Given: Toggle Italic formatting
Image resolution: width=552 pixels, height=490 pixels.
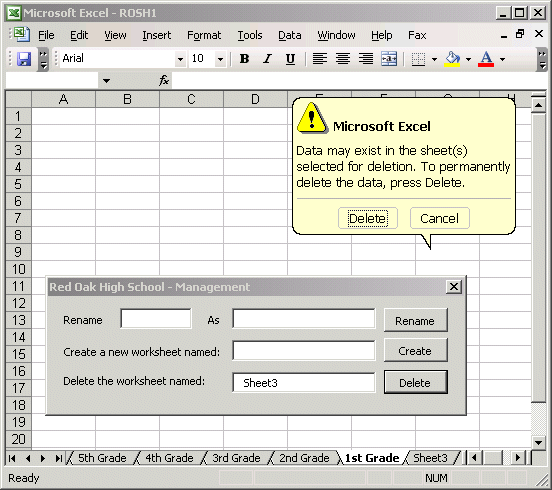Looking at the screenshot, I should click(x=268, y=59).
